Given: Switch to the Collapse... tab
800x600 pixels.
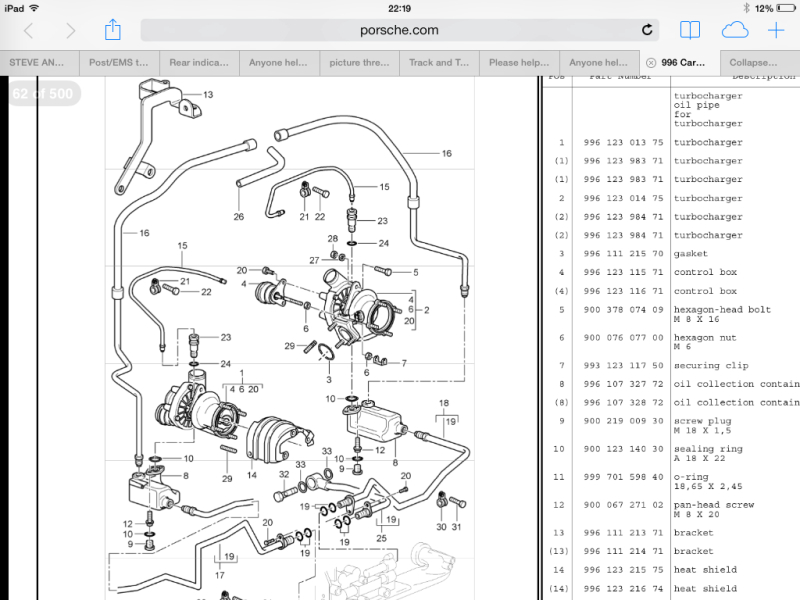Looking at the screenshot, I should point(760,63).
